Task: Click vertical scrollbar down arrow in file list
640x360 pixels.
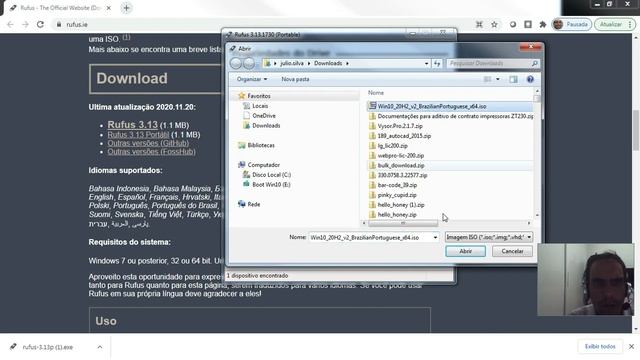Action: pyautogui.click(x=537, y=215)
